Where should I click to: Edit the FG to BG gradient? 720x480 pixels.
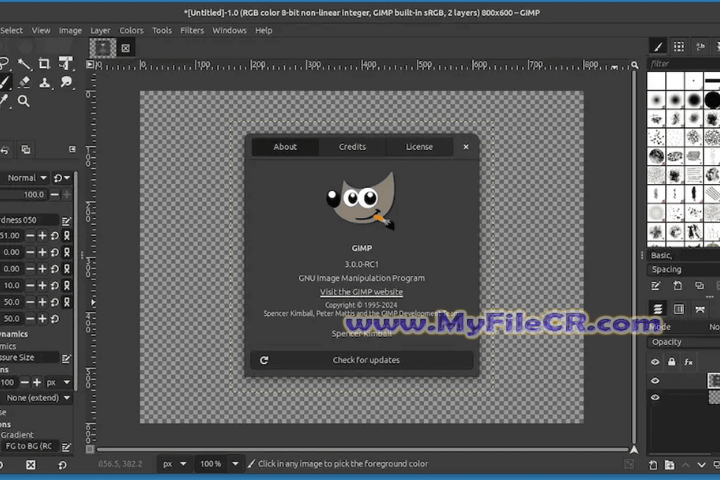66,446
